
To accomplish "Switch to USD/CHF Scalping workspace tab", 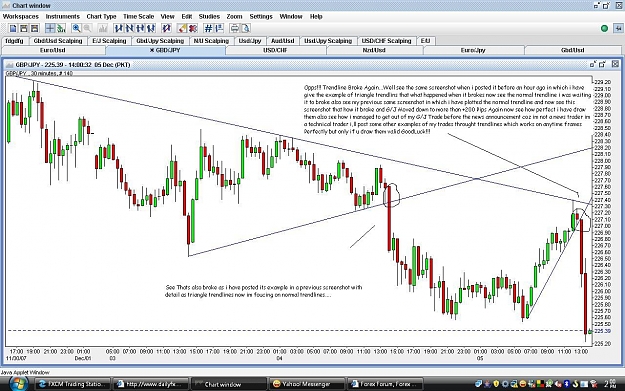I will [386, 41].
